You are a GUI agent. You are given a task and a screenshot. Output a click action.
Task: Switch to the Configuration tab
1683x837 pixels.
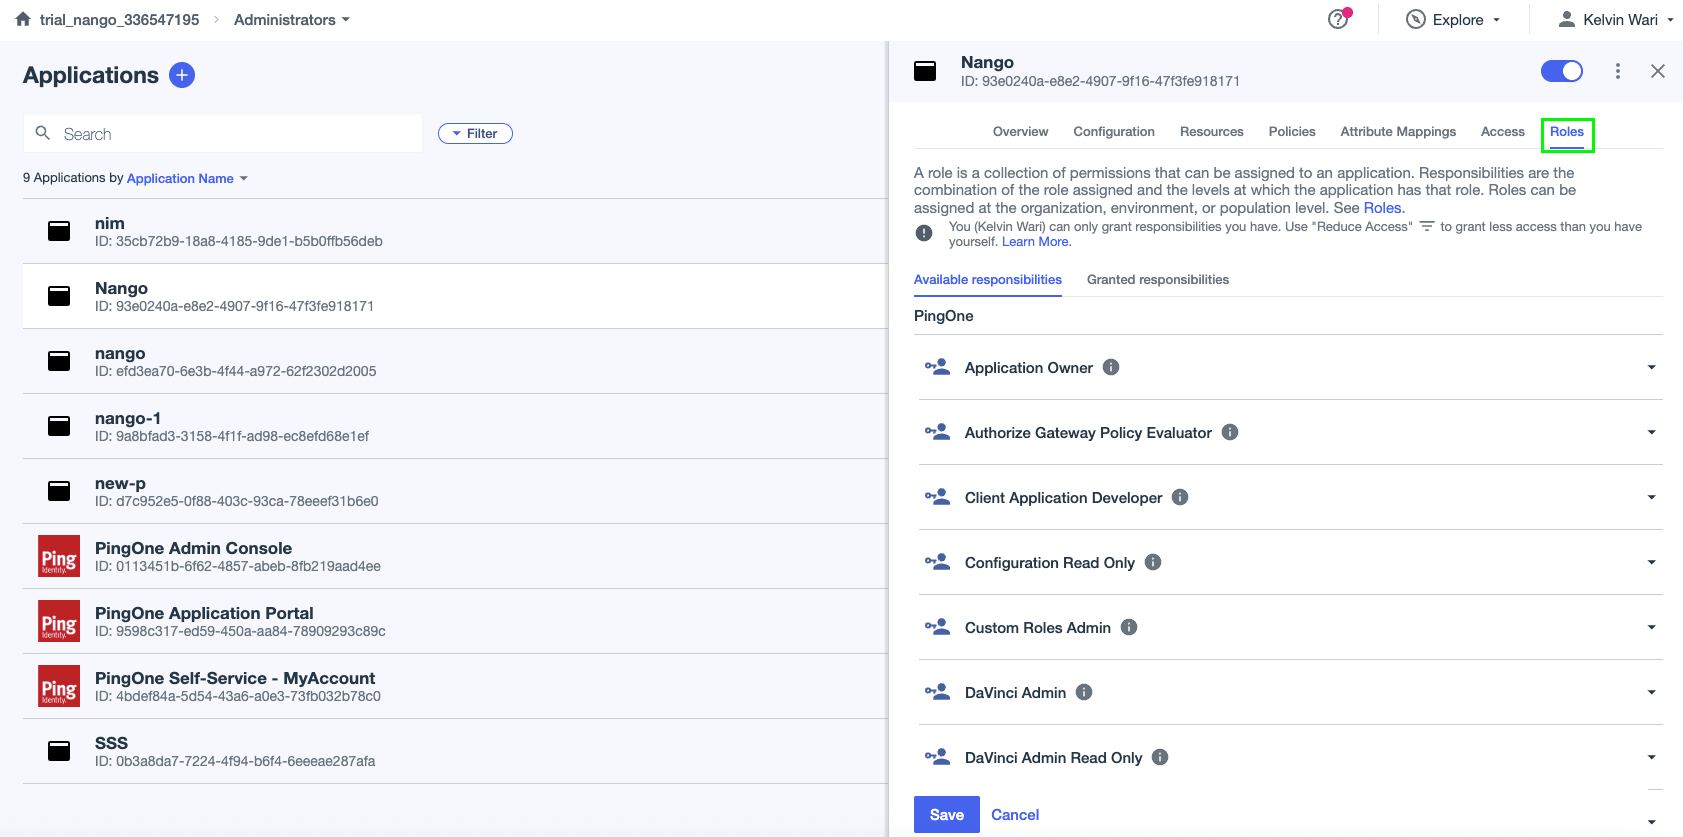pos(1114,131)
